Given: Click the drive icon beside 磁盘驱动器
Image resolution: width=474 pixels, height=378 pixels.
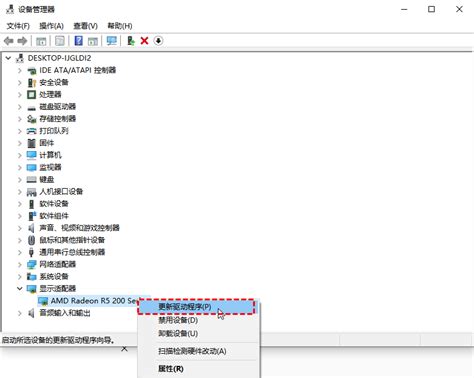Looking at the screenshot, I should [32, 107].
